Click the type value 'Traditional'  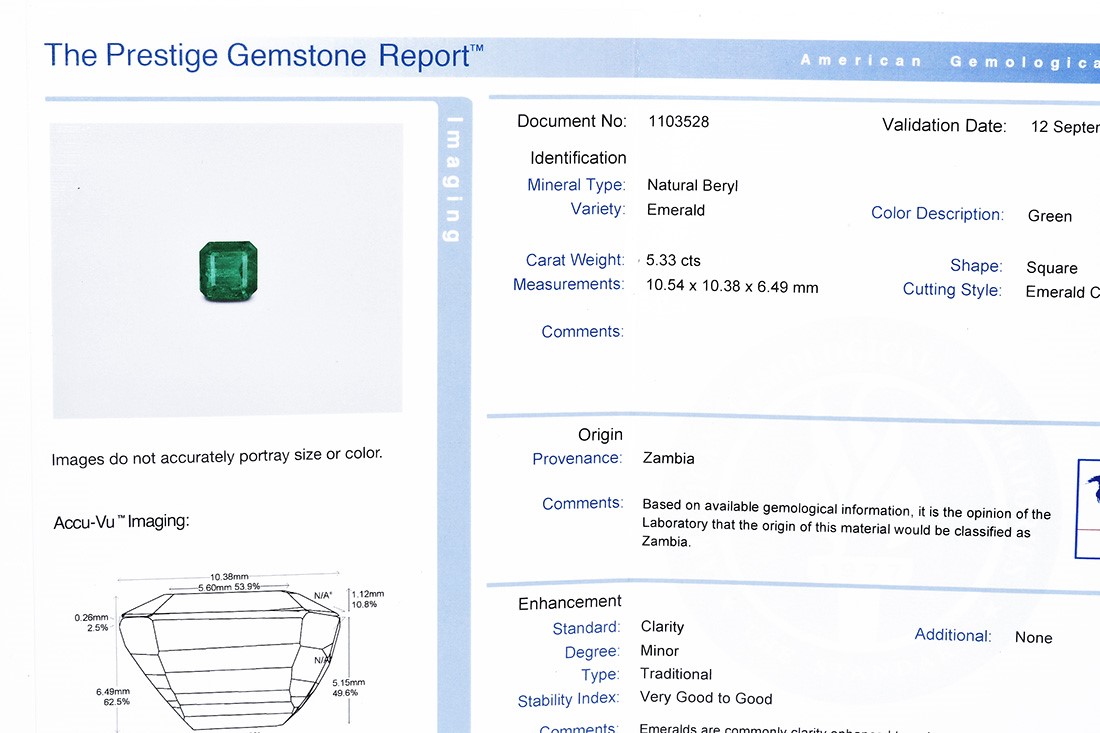[x=676, y=674]
